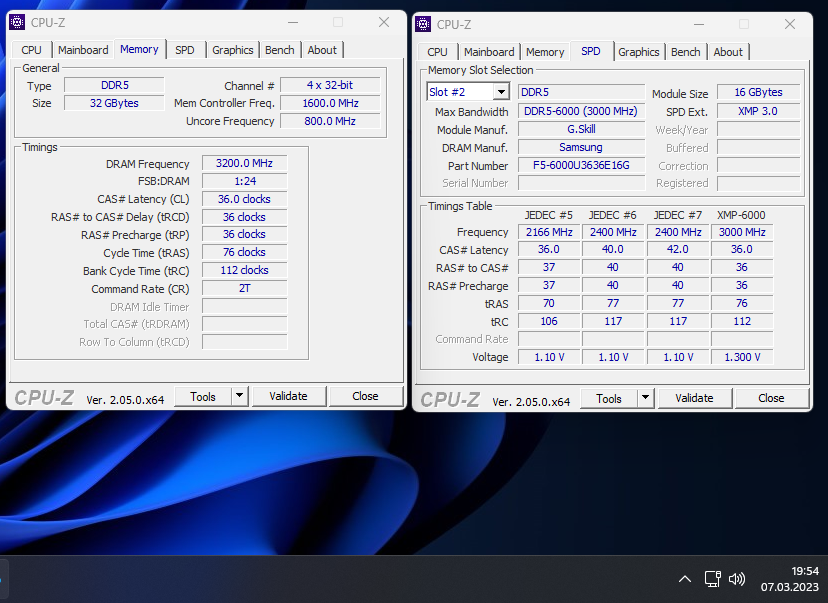Image resolution: width=828 pixels, height=603 pixels.
Task: Open Bench tab in left CPU-Z window
Action: click(x=279, y=50)
